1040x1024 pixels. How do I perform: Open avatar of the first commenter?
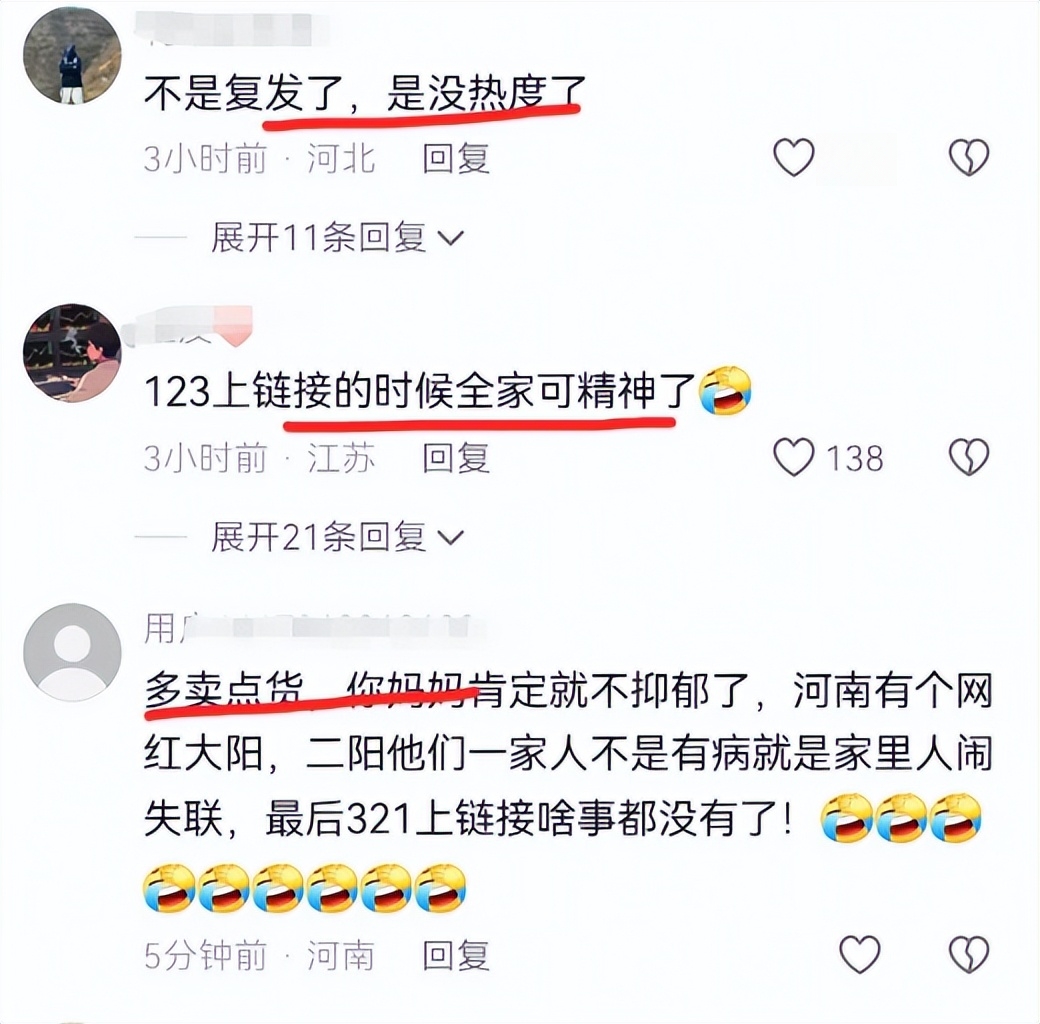click(x=72, y=56)
